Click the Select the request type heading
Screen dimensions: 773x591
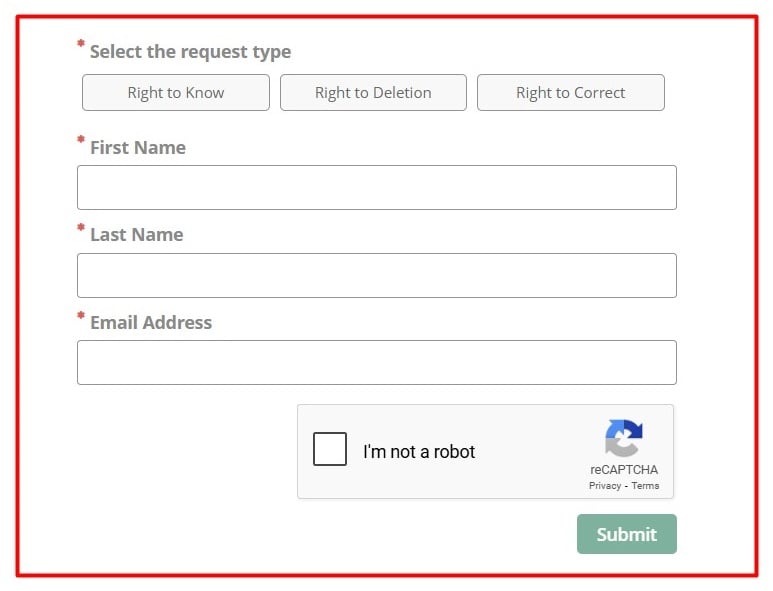(x=190, y=52)
